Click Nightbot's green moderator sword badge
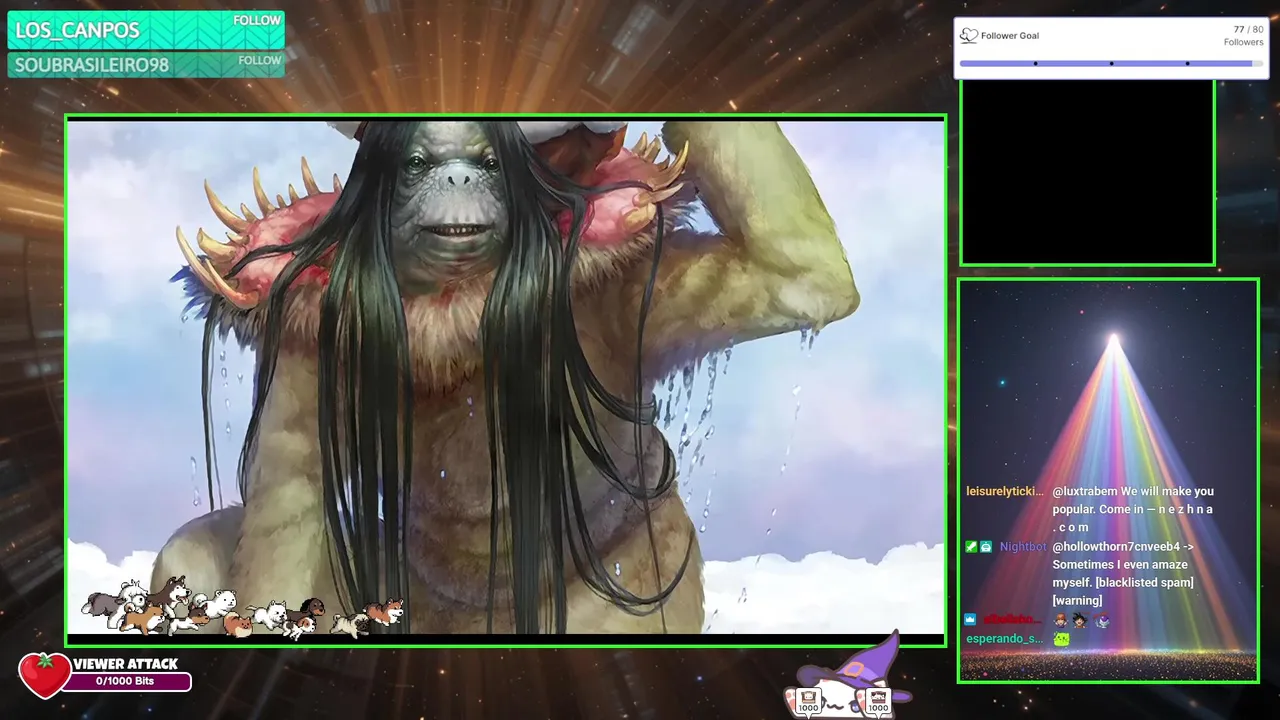1280x720 pixels. [x=971, y=547]
